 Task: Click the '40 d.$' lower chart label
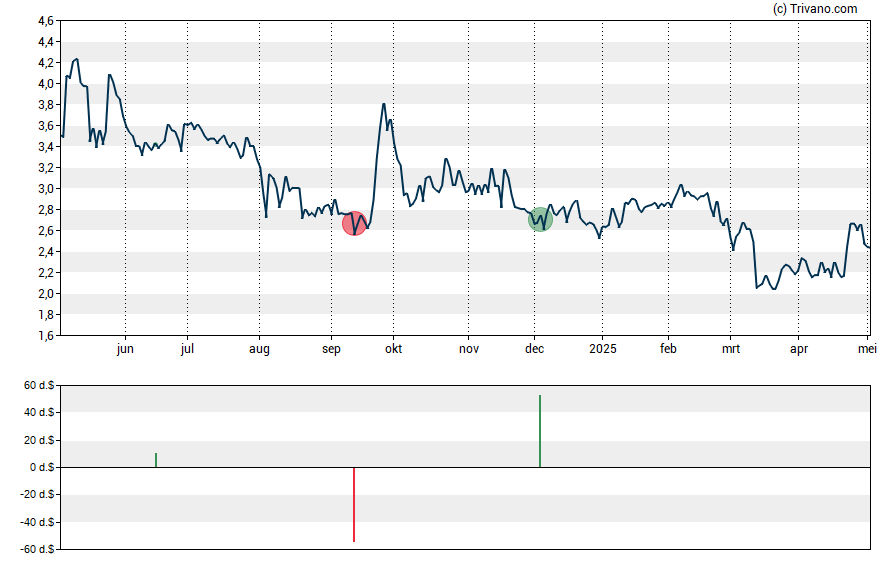pyautogui.click(x=39, y=412)
